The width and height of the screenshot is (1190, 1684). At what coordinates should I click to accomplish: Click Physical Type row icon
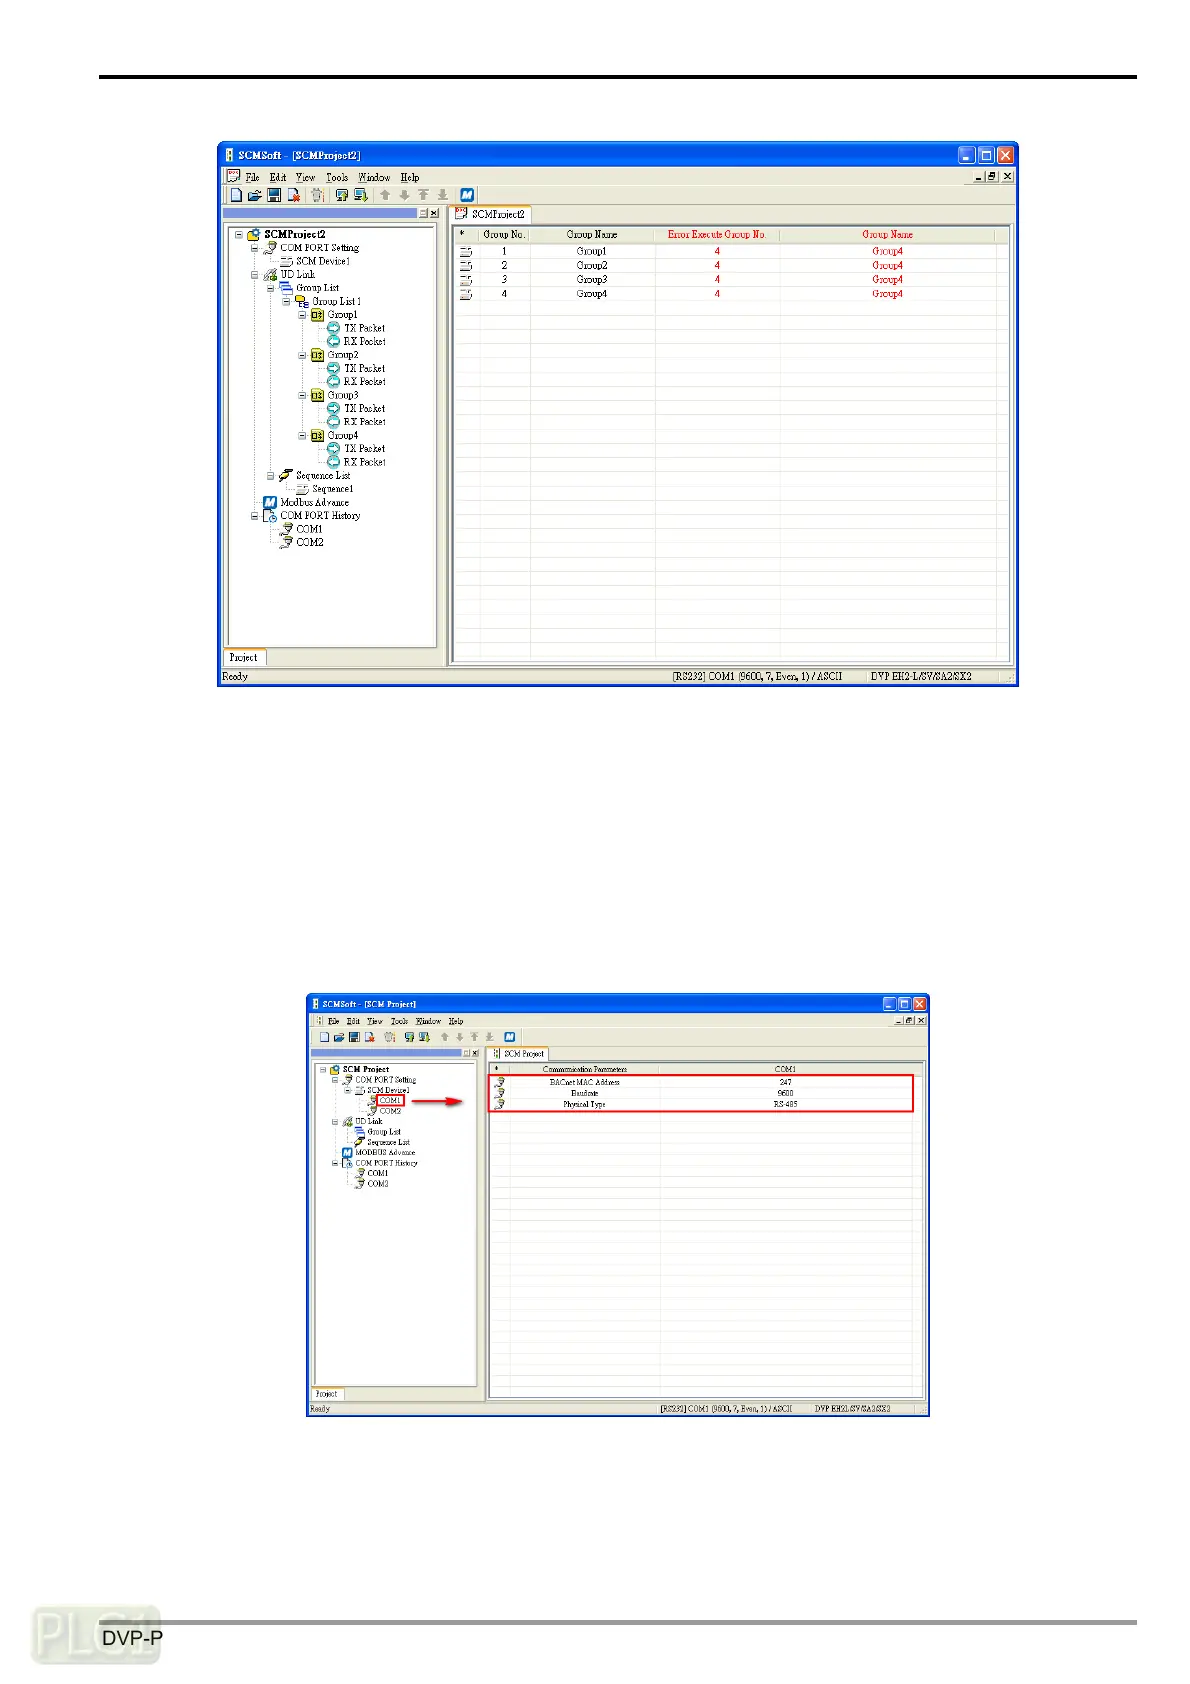click(x=499, y=1104)
